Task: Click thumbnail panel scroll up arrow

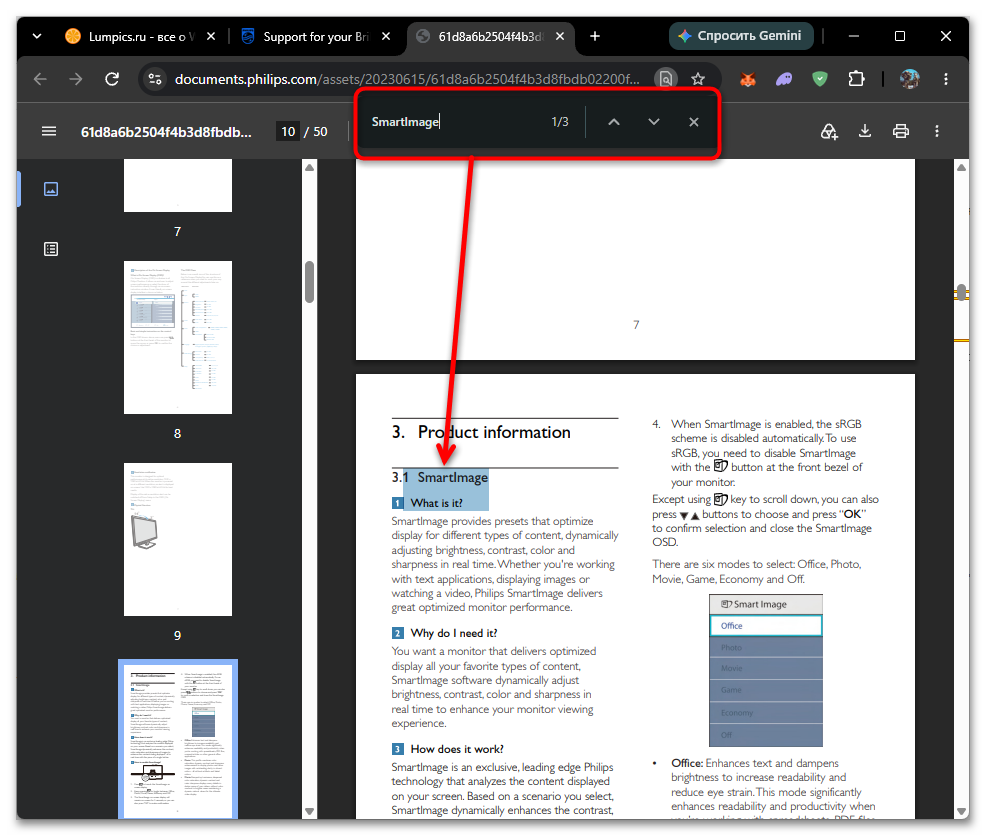Action: coord(309,168)
